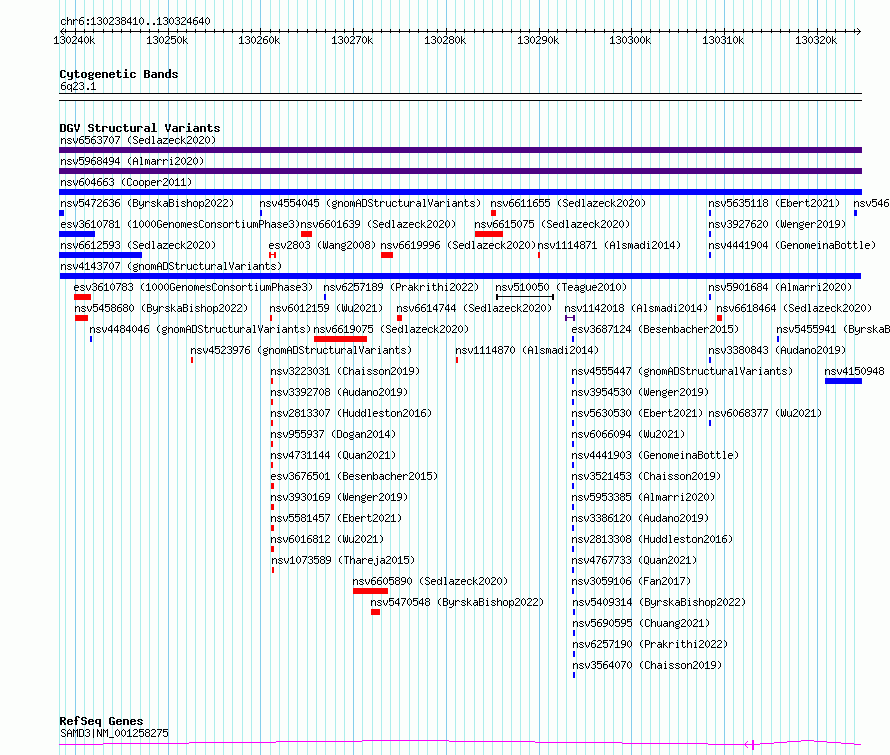Select the nsv5968494 (Almarri2020) purple variant bar
The height and width of the screenshot is (755, 890).
pos(460,171)
